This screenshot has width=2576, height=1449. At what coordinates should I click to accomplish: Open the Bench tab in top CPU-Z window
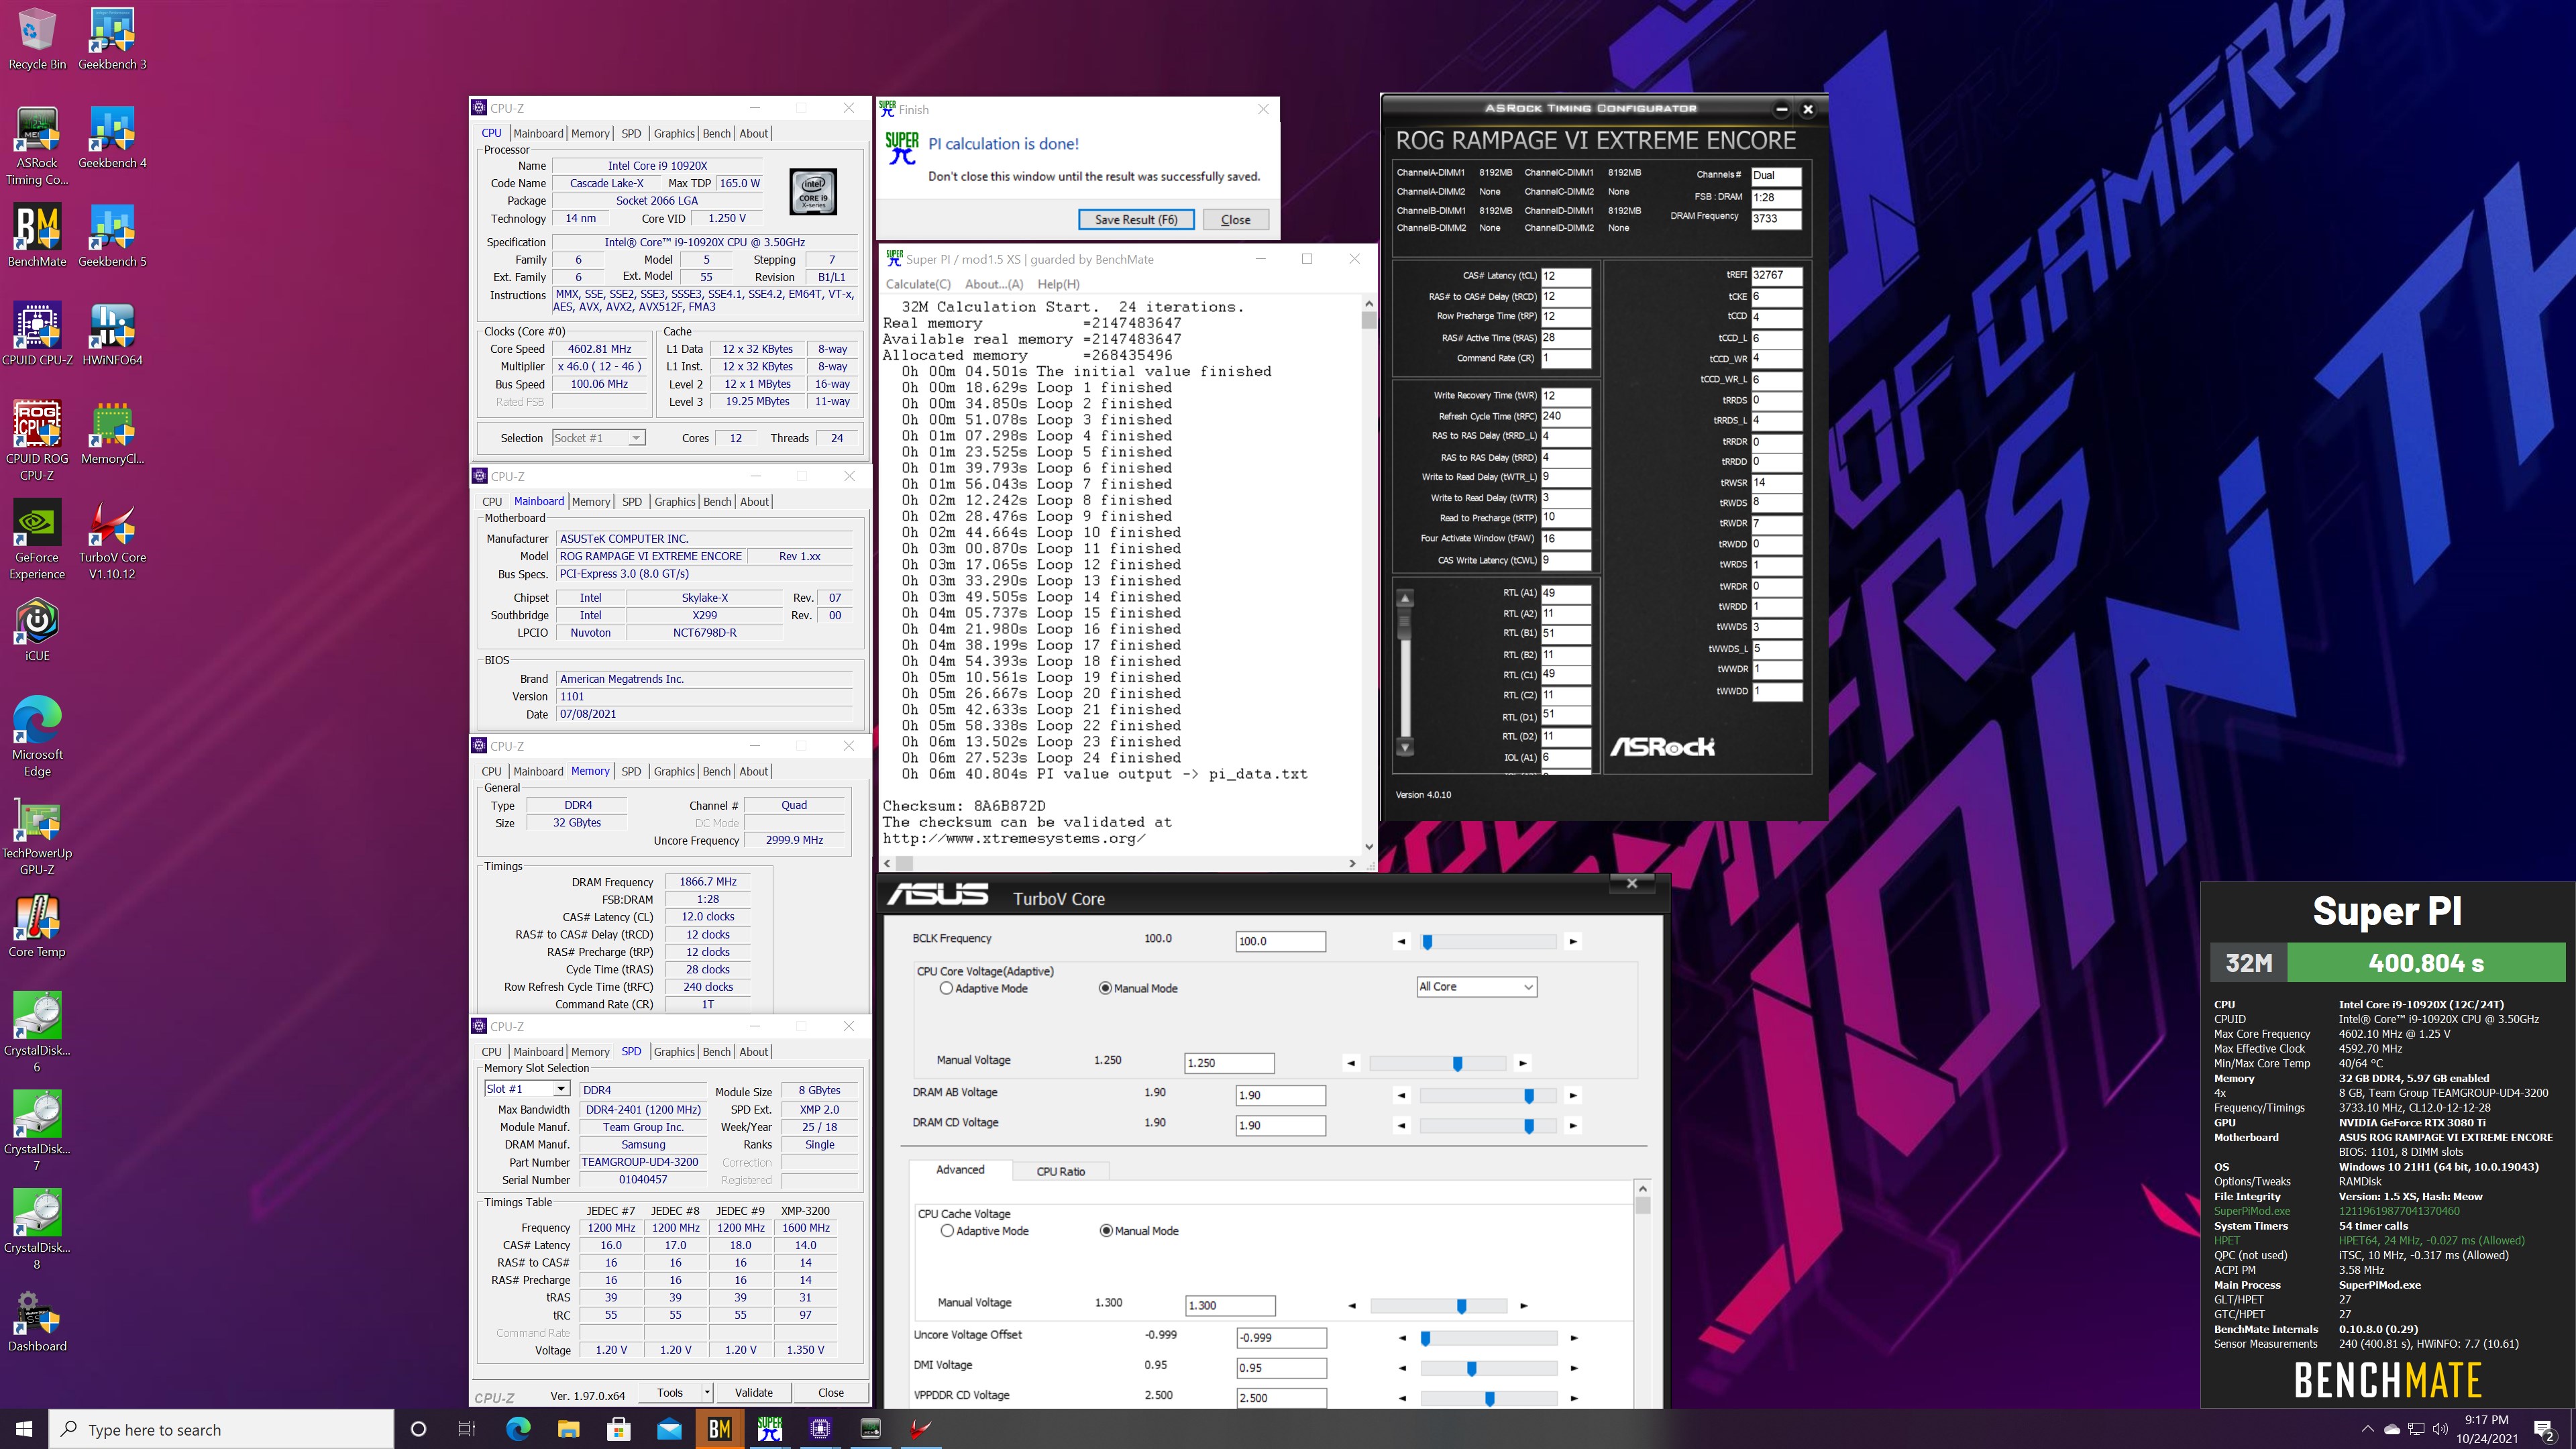coord(717,133)
